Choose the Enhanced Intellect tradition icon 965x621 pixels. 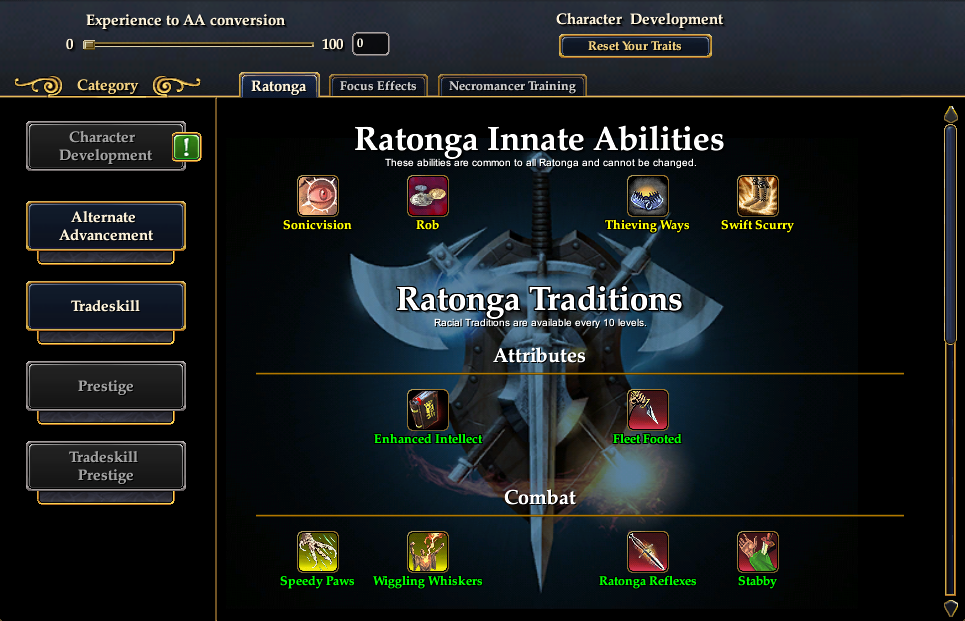[x=428, y=410]
